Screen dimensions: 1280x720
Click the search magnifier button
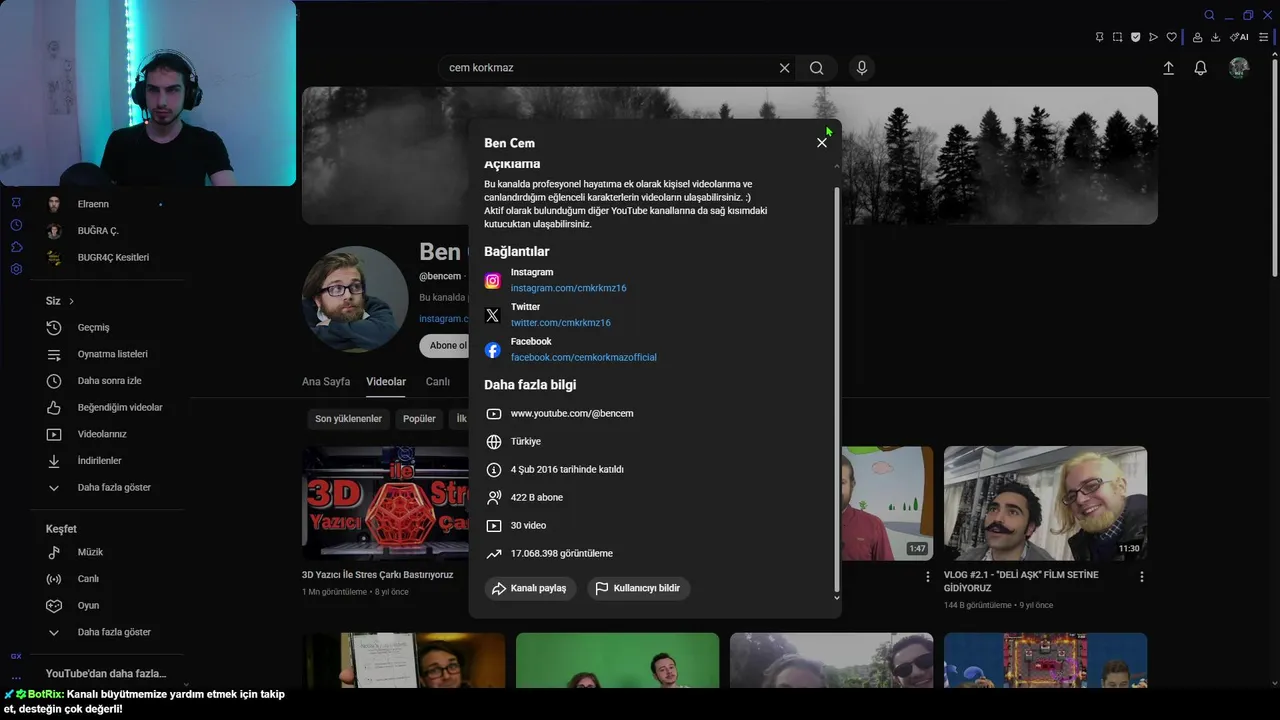(817, 68)
